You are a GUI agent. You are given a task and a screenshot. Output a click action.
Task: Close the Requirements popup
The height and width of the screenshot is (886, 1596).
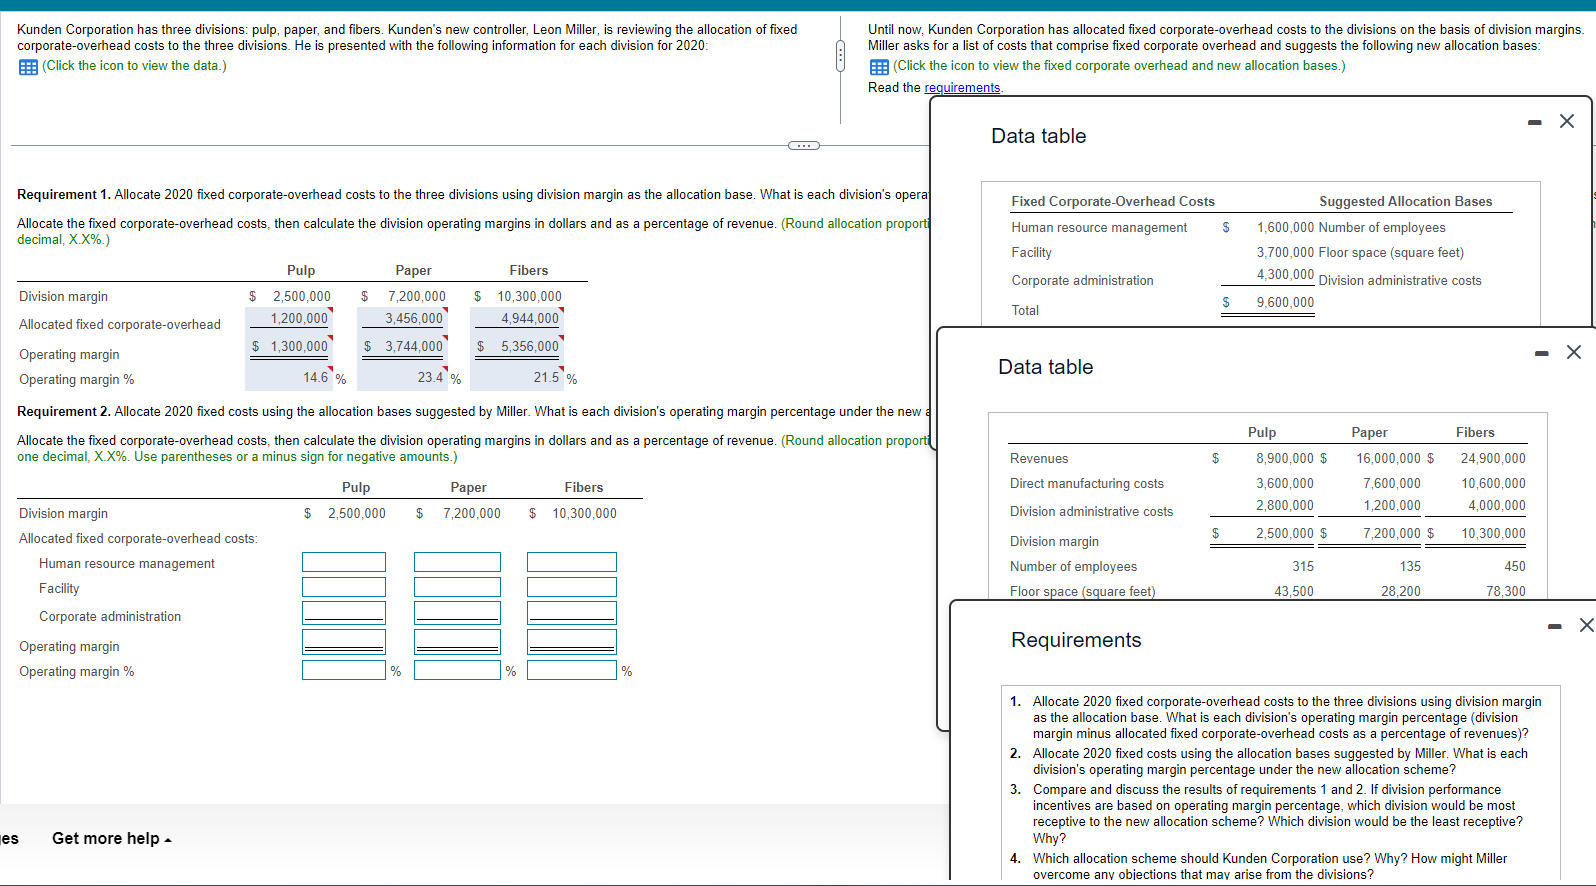point(1586,625)
